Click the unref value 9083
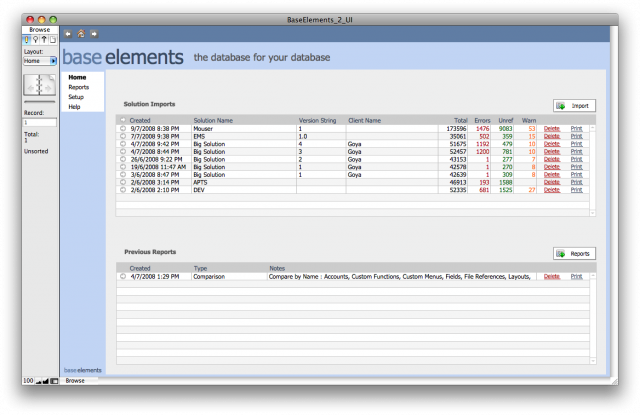The width and height of the screenshot is (640, 415). click(x=505, y=128)
